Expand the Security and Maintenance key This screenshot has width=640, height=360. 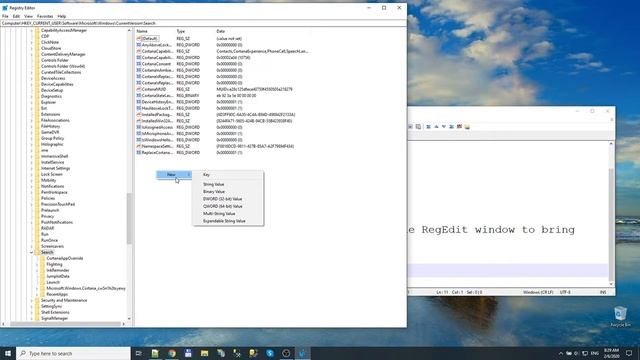(31, 300)
